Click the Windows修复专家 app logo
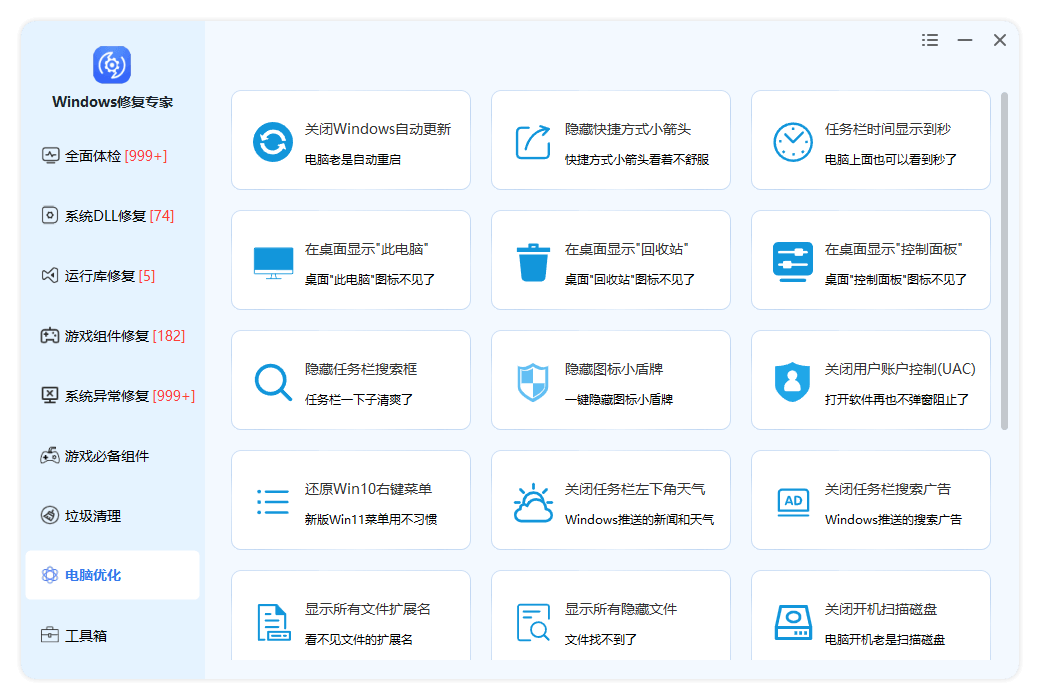Image resolution: width=1040 pixels, height=700 pixels. pyautogui.click(x=111, y=64)
